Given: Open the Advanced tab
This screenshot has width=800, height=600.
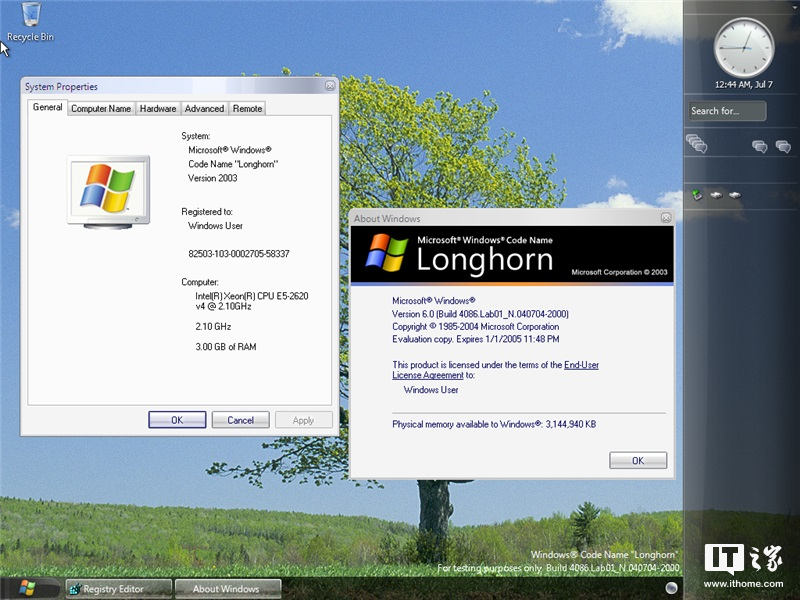Looking at the screenshot, I should (204, 109).
